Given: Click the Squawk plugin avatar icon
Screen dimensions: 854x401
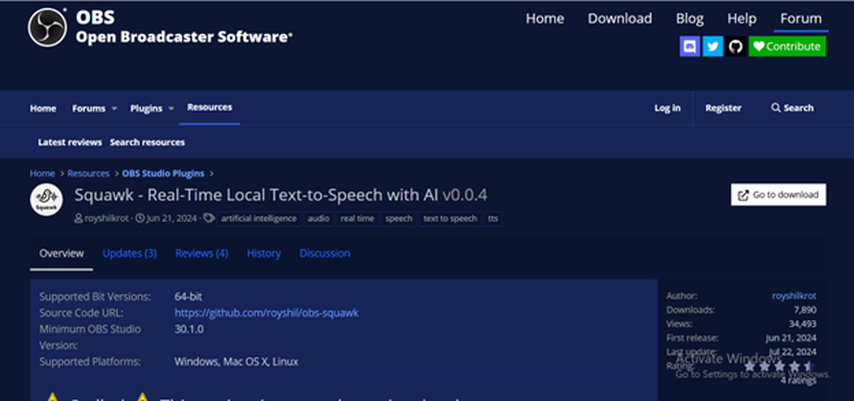Looking at the screenshot, I should point(46,200).
